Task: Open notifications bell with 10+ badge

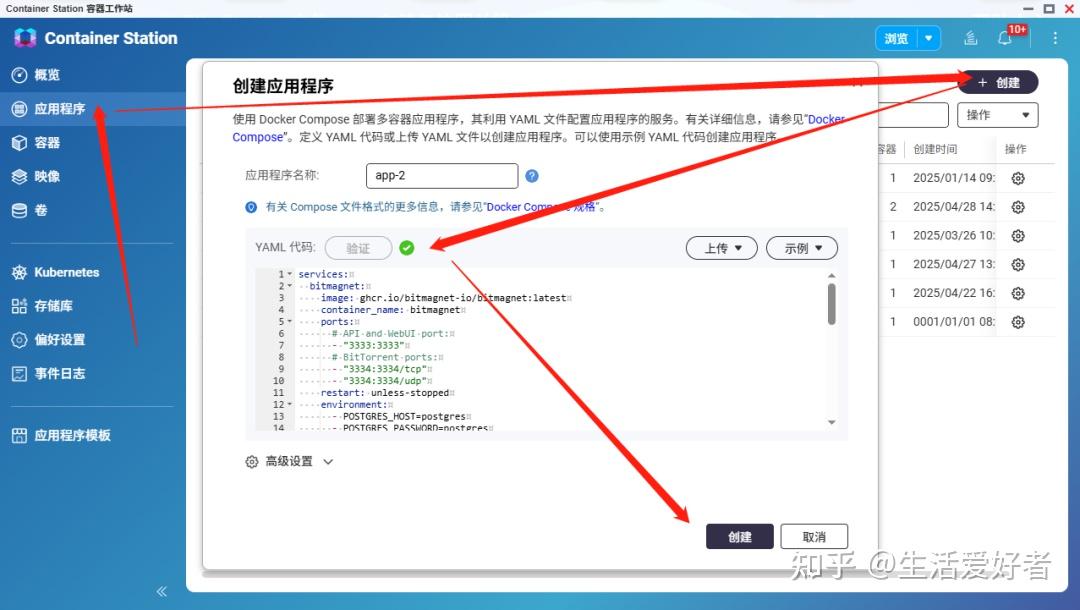Action: 1005,38
